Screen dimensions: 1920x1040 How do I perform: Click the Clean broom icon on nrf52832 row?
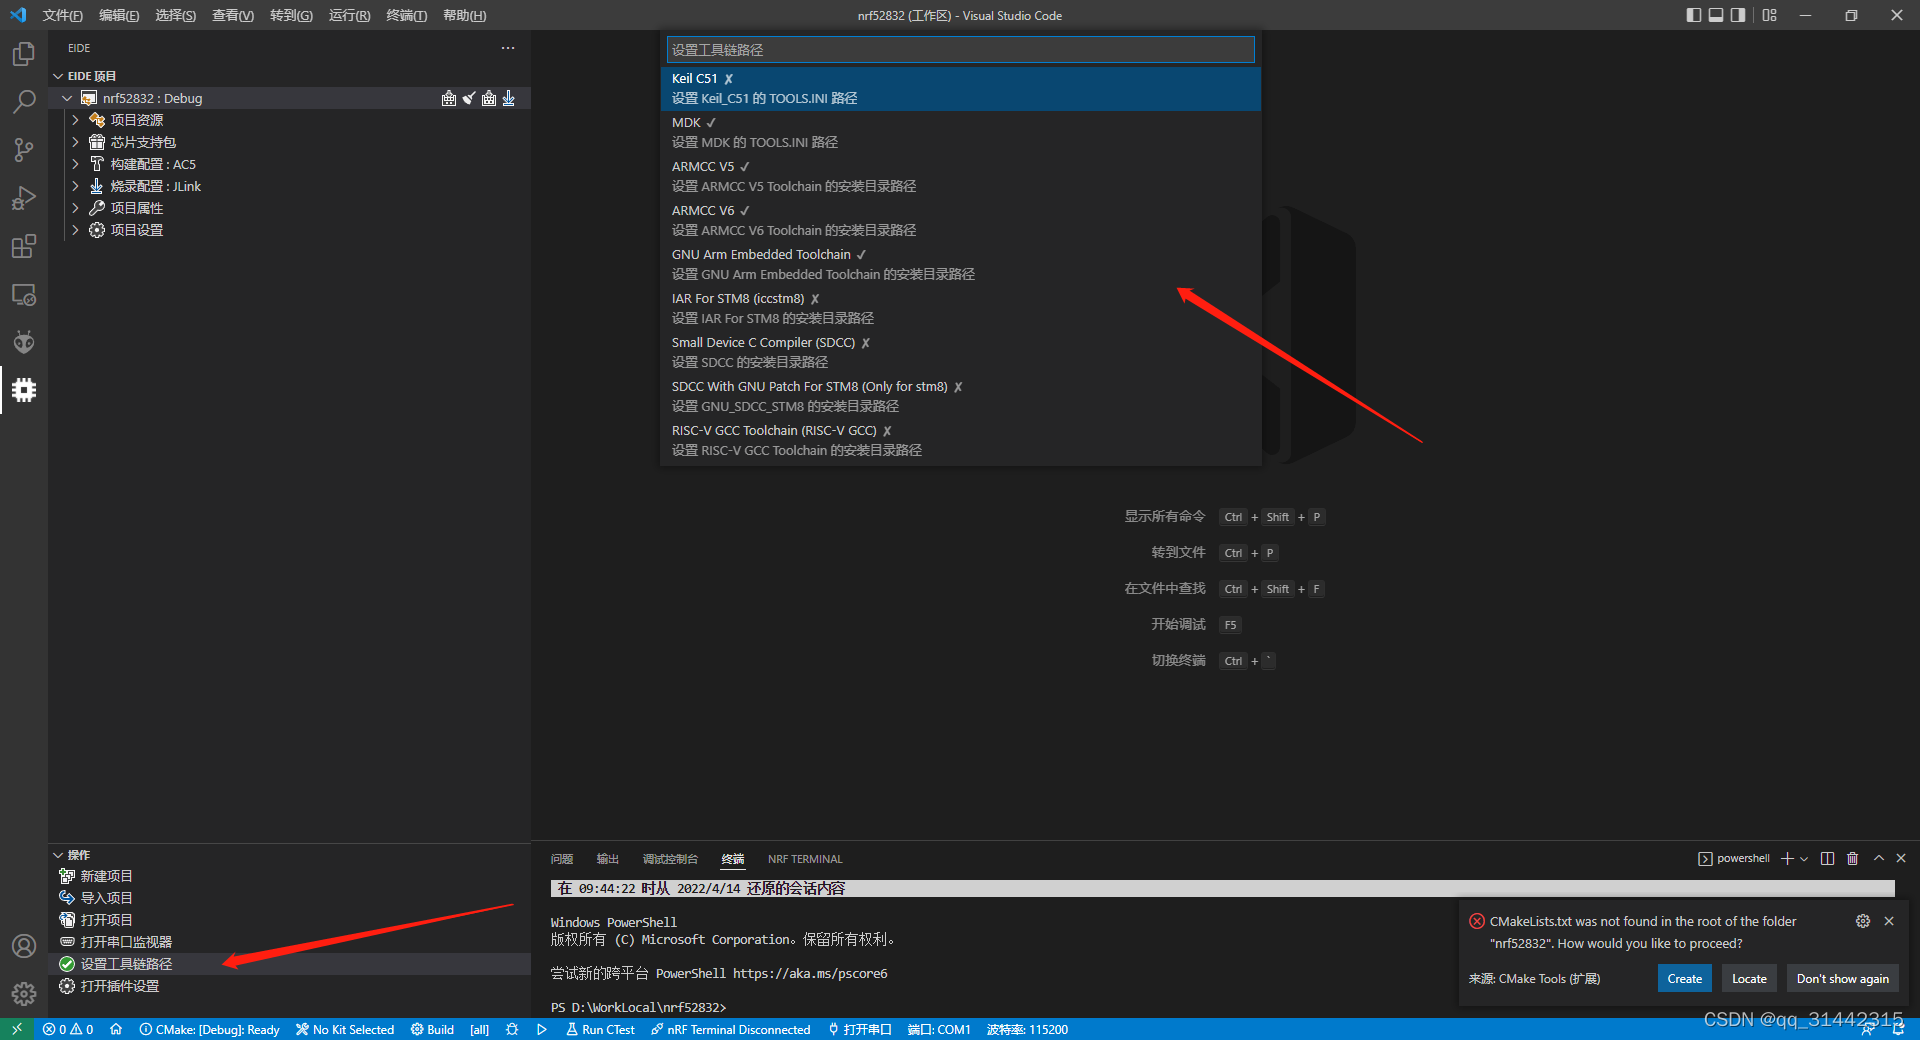click(x=469, y=98)
